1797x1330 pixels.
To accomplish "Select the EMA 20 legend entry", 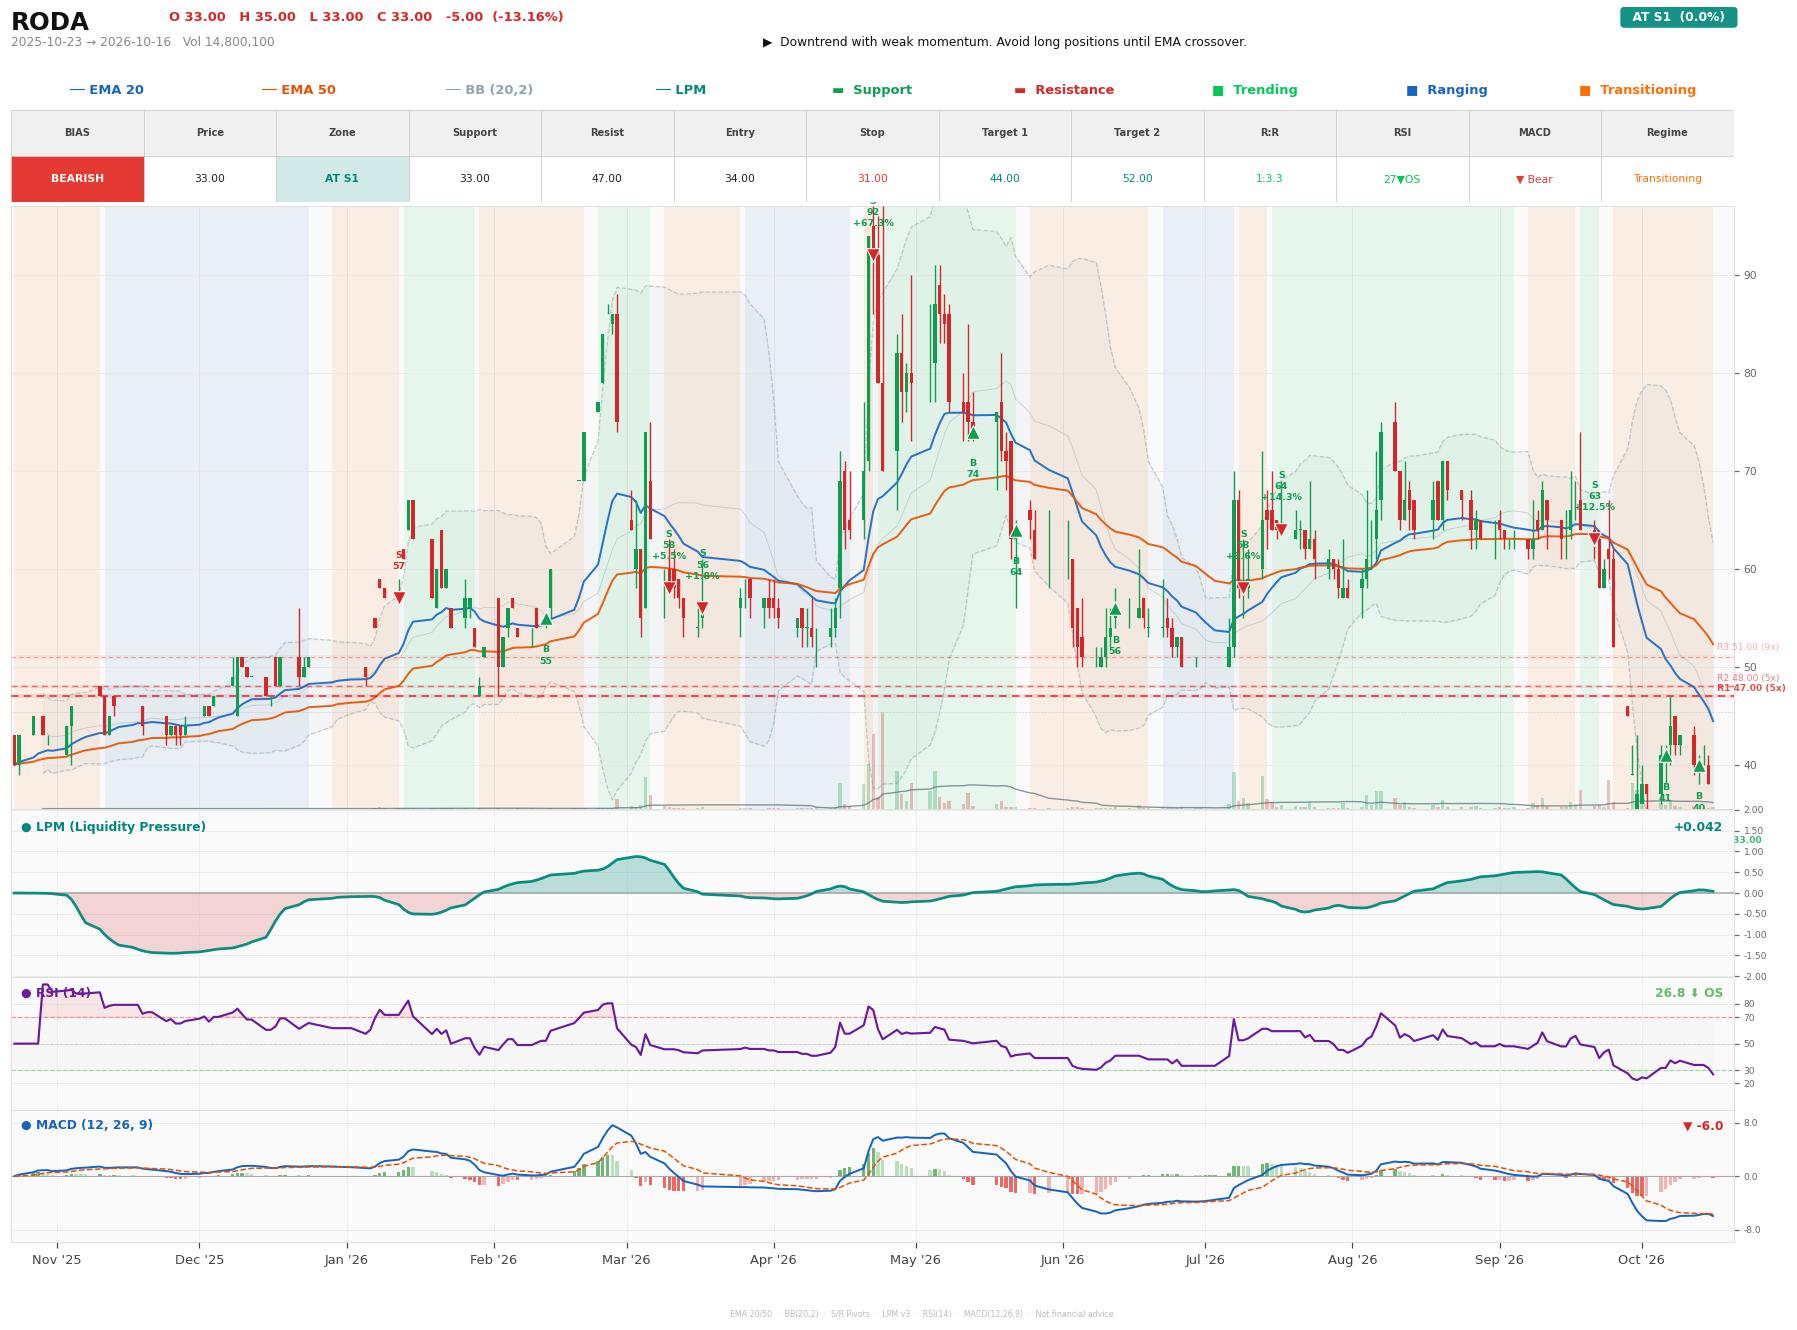I will 107,90.
